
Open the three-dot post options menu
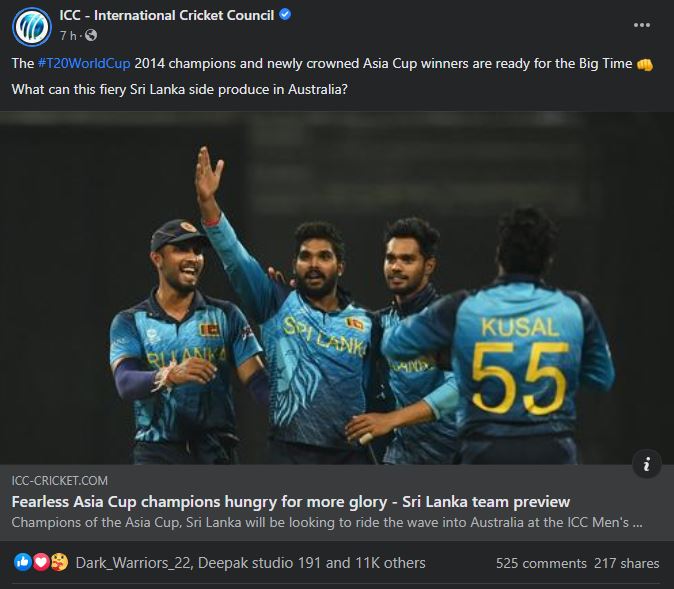[641, 25]
